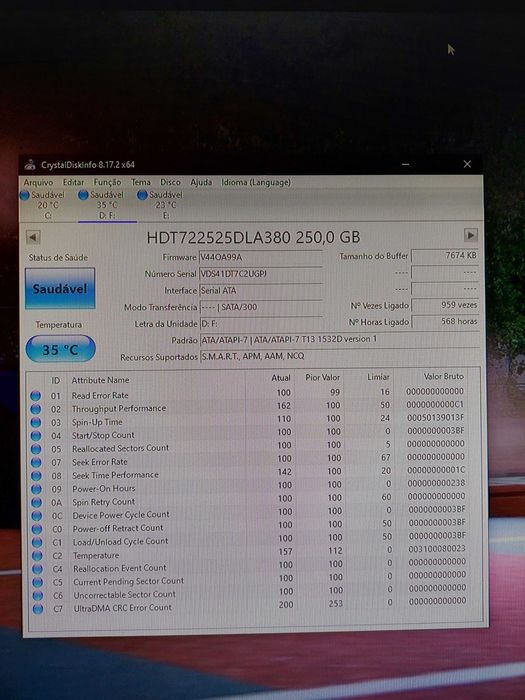Click status dot for Seek Error Rate
The height and width of the screenshot is (700, 525).
tap(36, 462)
